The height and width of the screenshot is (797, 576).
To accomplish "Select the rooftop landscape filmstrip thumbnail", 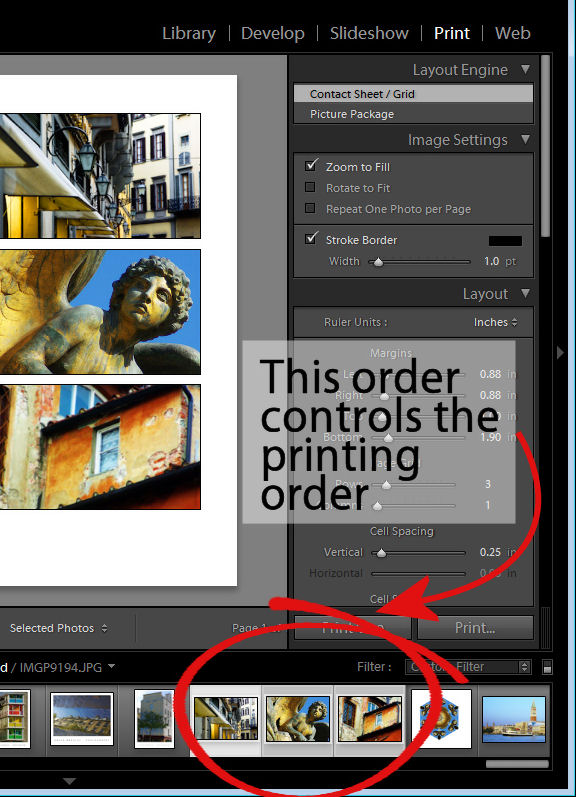I will coord(82,719).
